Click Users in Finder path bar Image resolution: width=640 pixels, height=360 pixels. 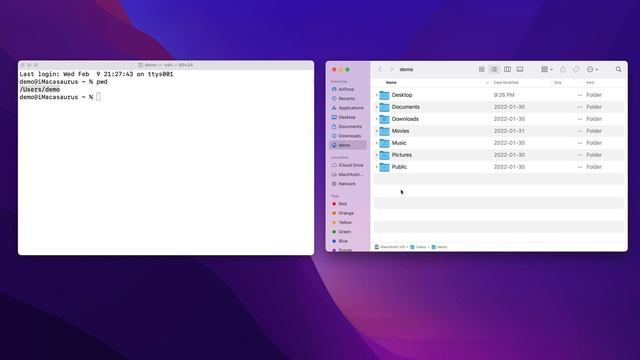(x=418, y=247)
